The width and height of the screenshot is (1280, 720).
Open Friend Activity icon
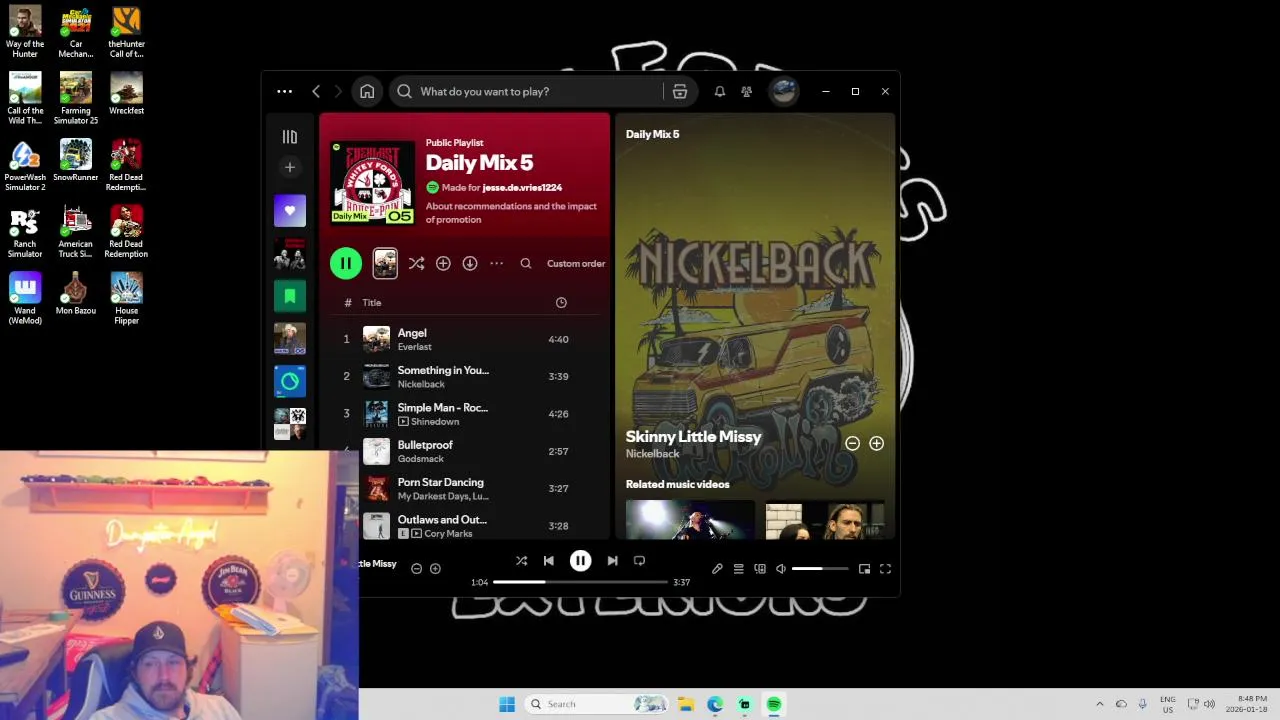(746, 91)
